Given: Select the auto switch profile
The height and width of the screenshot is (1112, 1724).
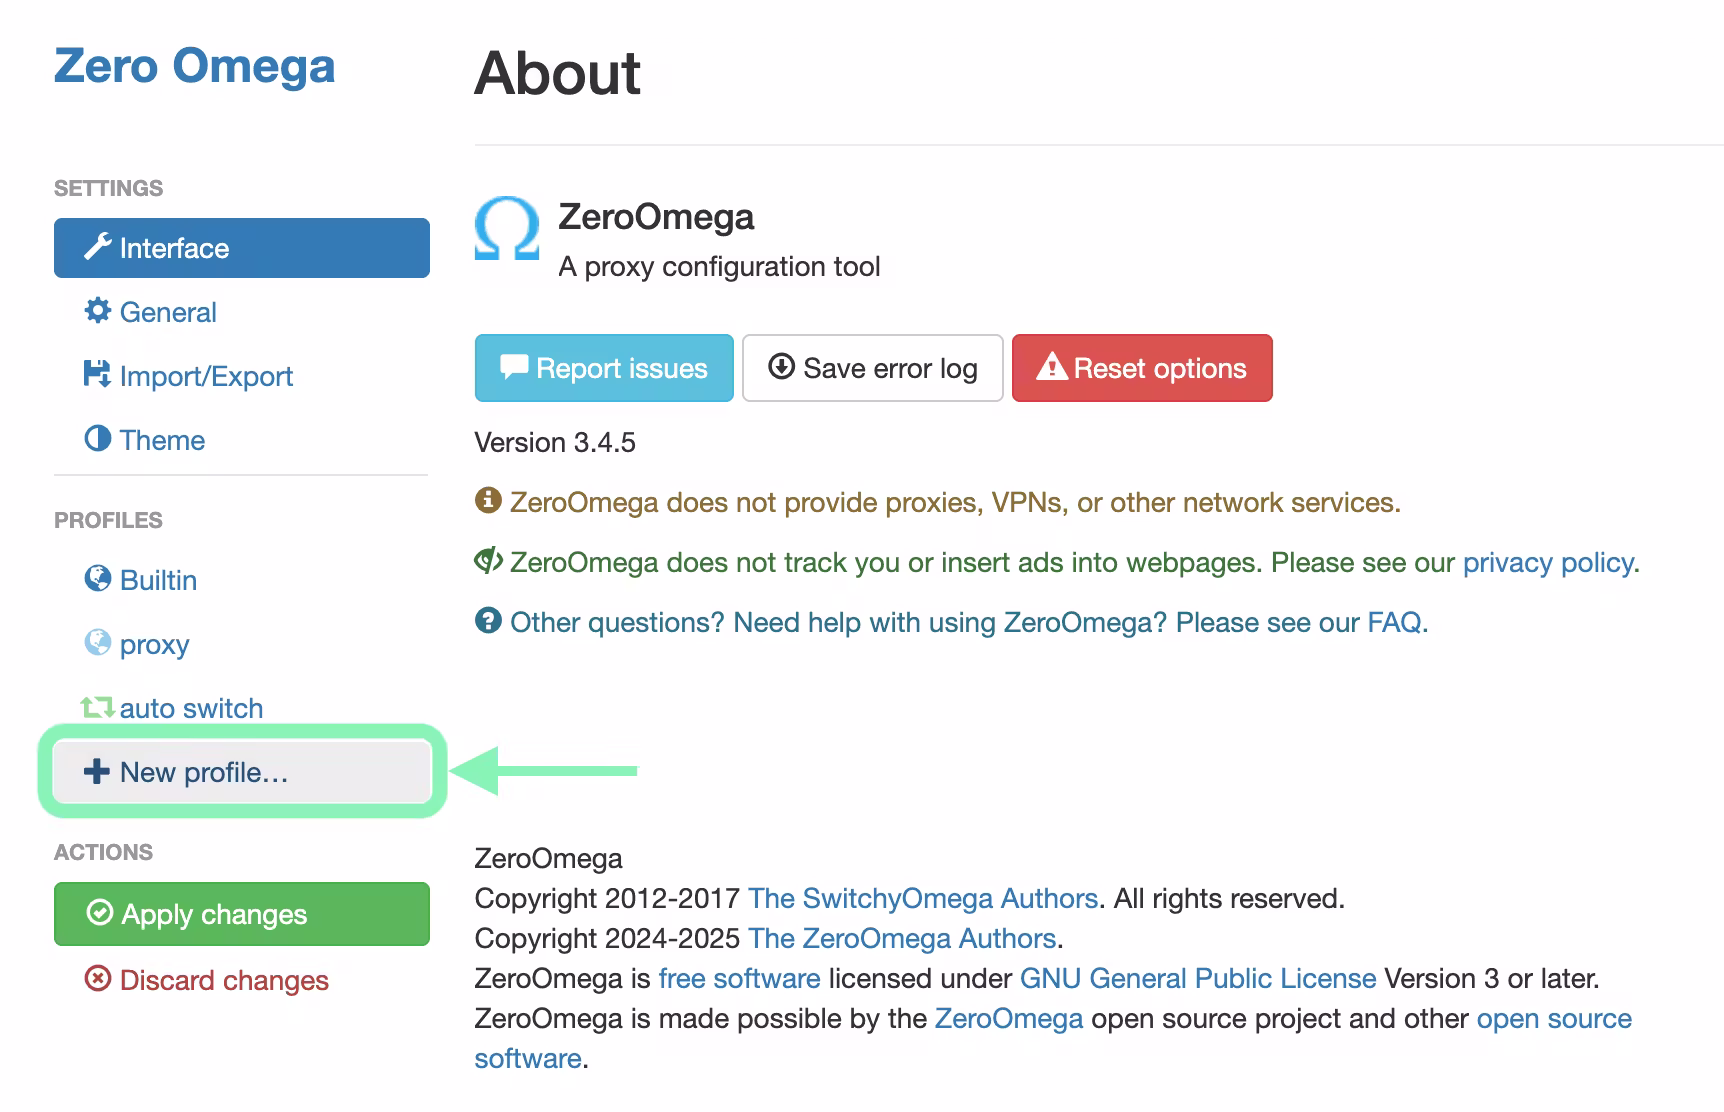Looking at the screenshot, I should 191,708.
